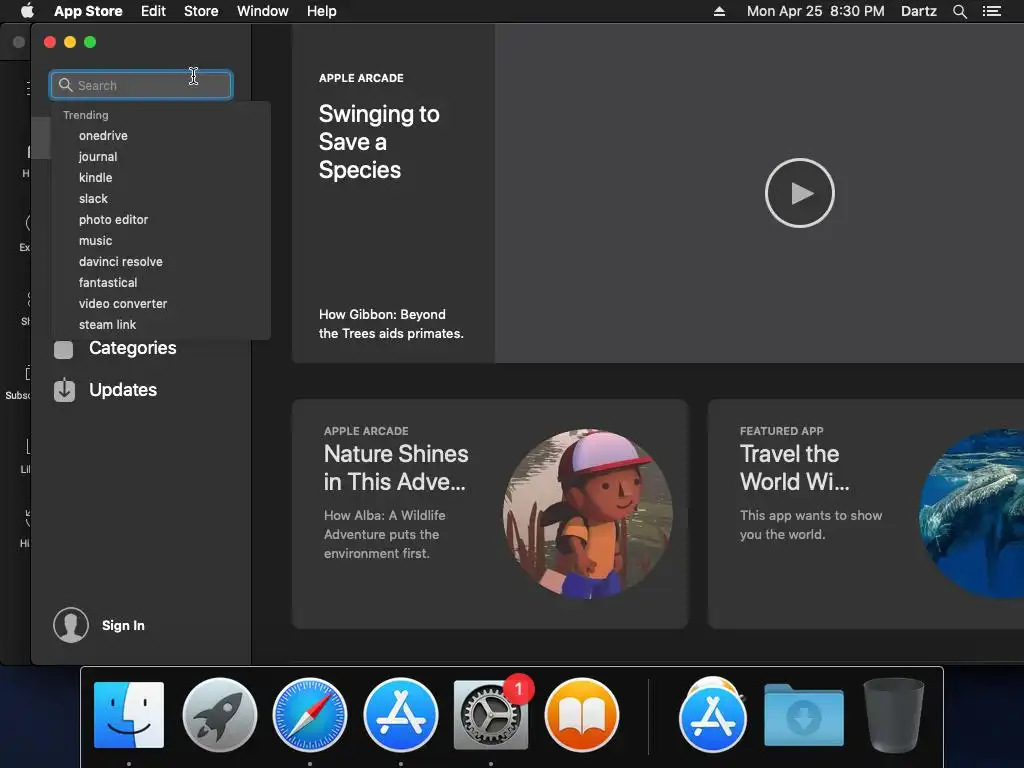This screenshot has width=1024, height=768.
Task: Choose 'slack' from trending suggestions
Action: pos(93,199)
